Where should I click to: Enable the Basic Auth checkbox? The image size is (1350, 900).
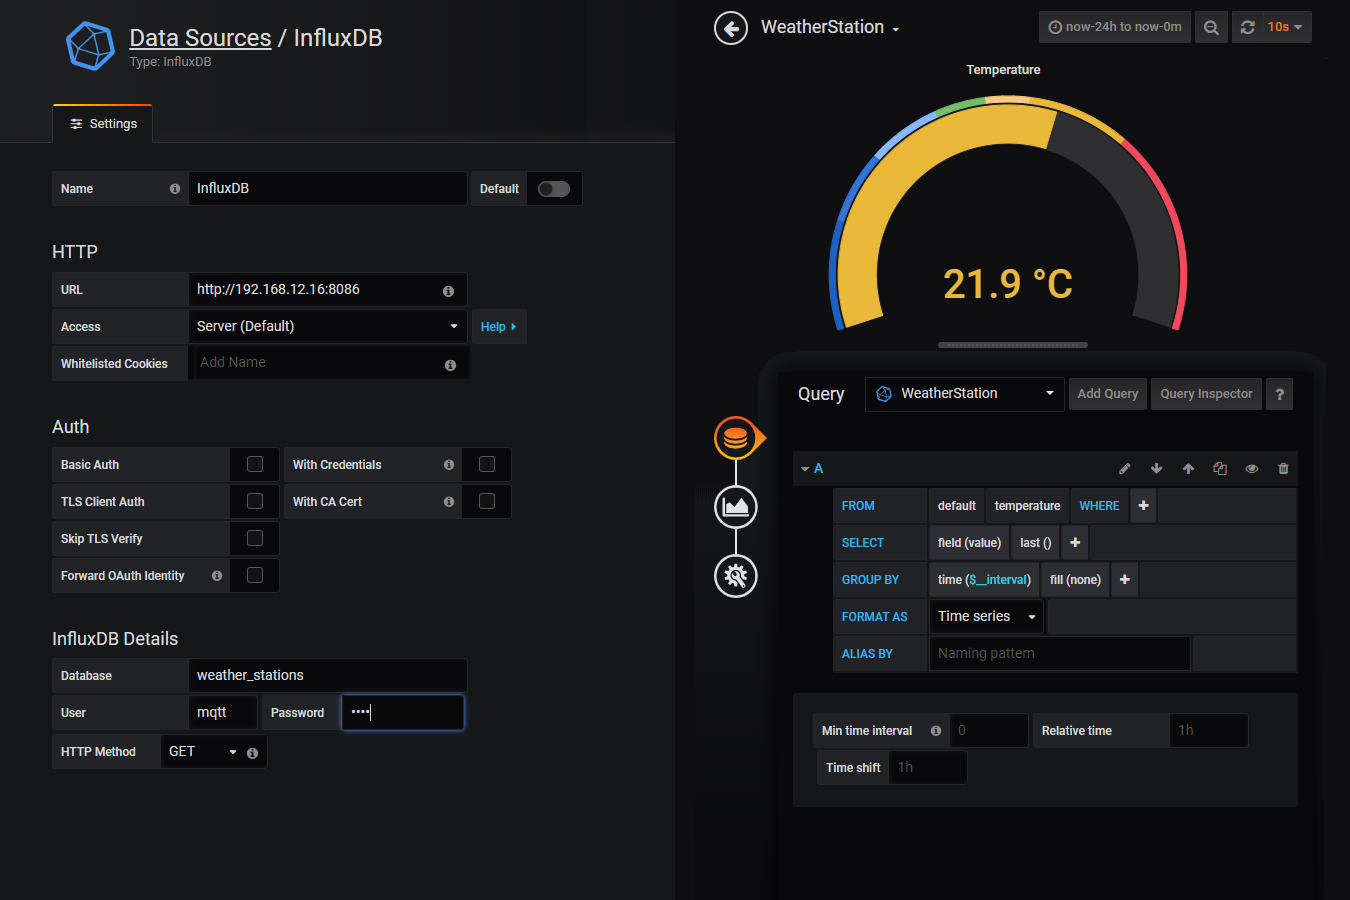(x=255, y=464)
